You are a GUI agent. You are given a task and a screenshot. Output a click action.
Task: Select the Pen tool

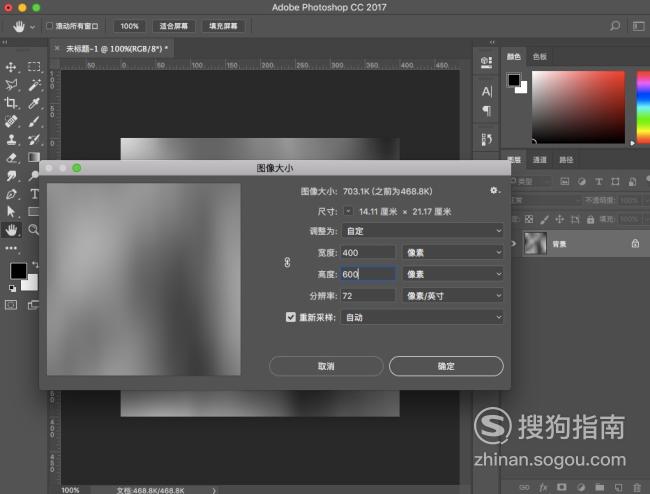click(11, 194)
